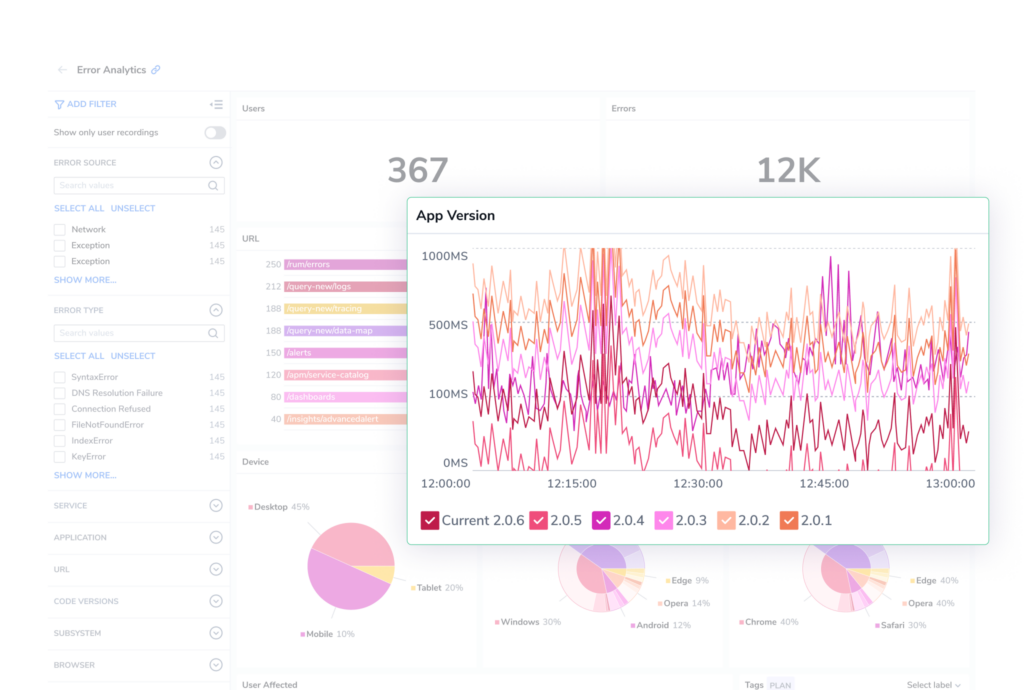Click the back arrow beside Error Analytics

pyautogui.click(x=62, y=70)
